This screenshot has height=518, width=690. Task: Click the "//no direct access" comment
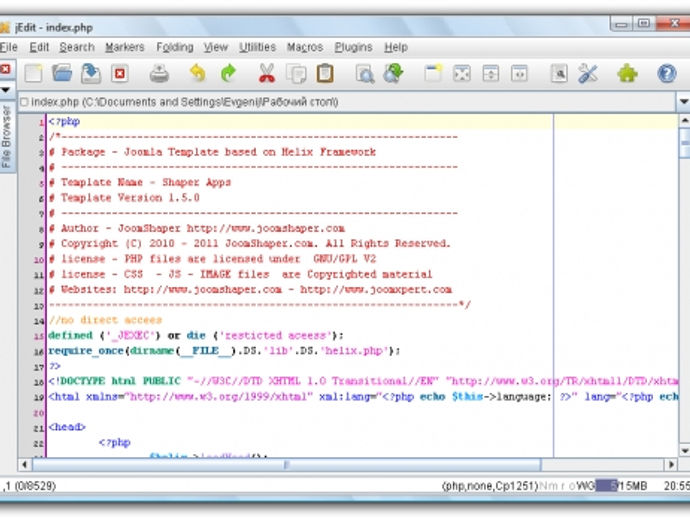[105, 320]
